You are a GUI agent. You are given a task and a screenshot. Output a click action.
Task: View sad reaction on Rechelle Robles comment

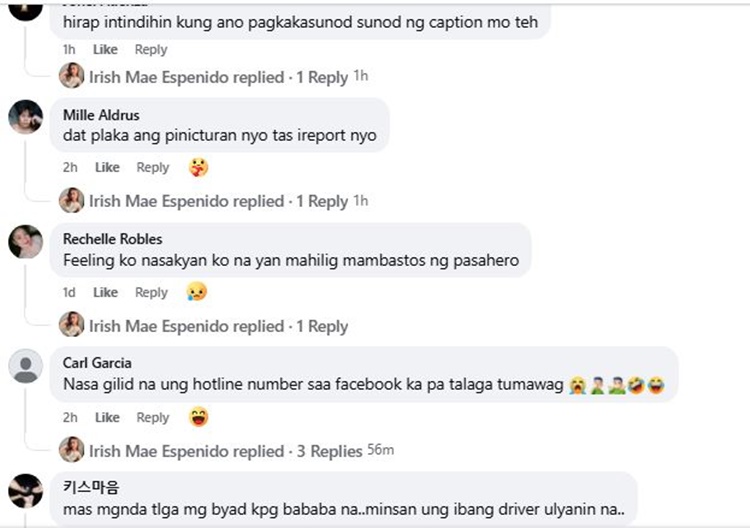(x=197, y=292)
